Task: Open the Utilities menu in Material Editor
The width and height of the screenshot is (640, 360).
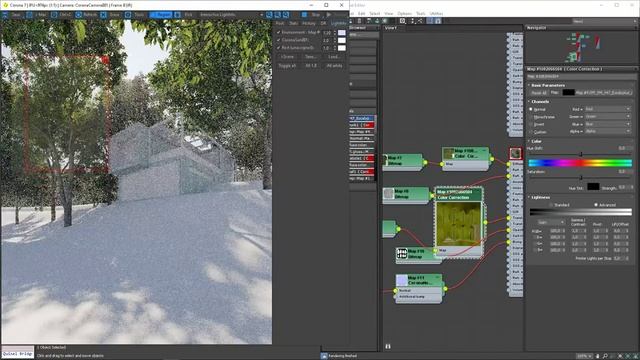Action: tap(436, 13)
